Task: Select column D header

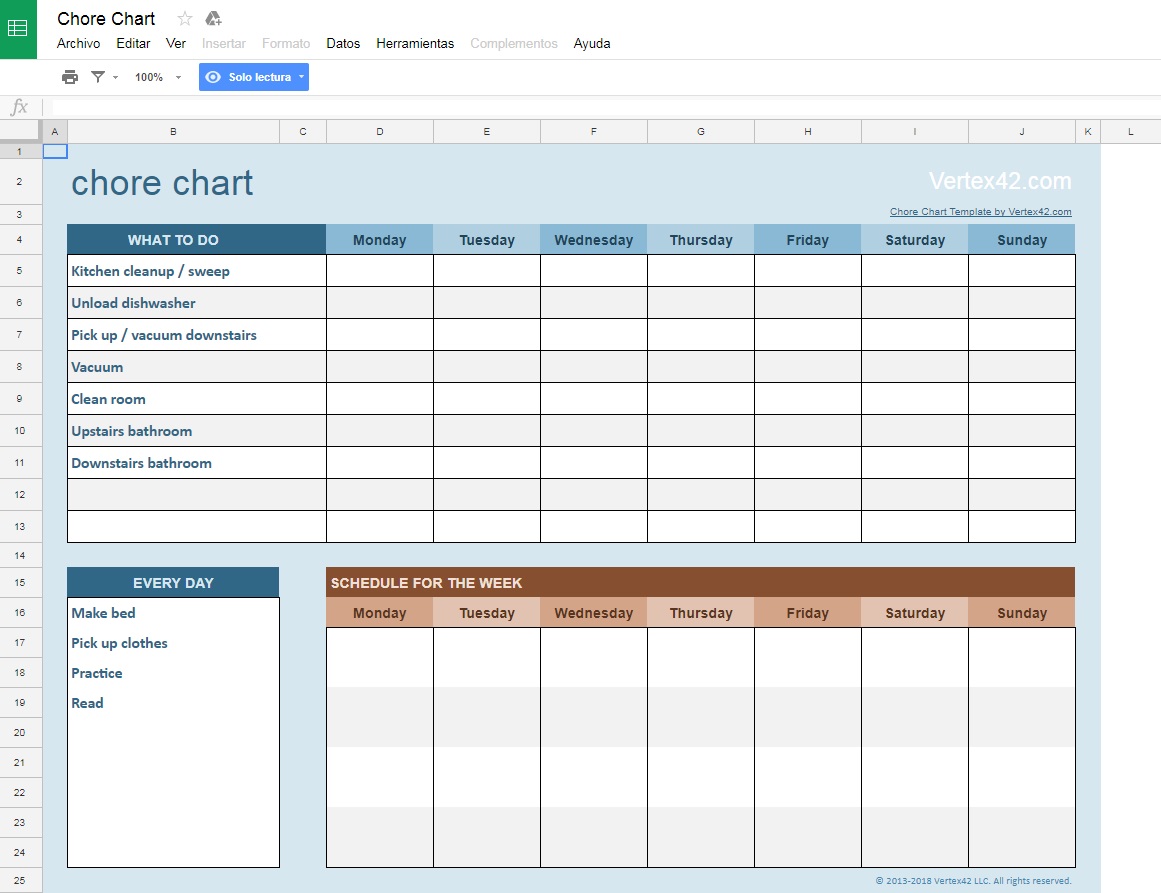Action: (x=380, y=131)
